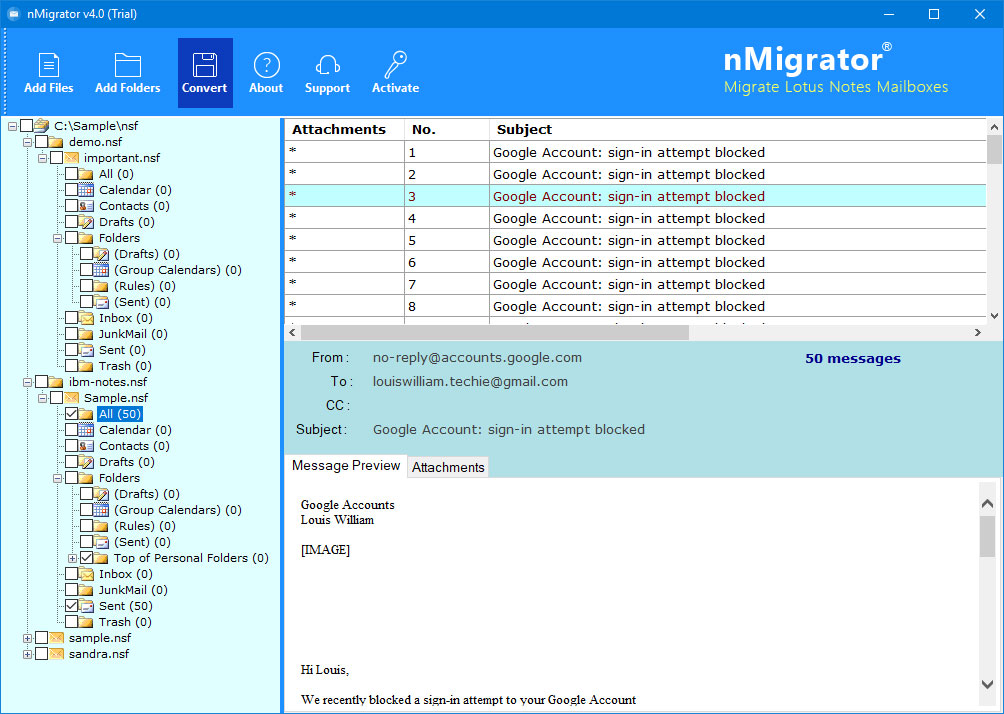The image size is (1004, 714).
Task: Open the Attachments tab
Action: tap(448, 467)
